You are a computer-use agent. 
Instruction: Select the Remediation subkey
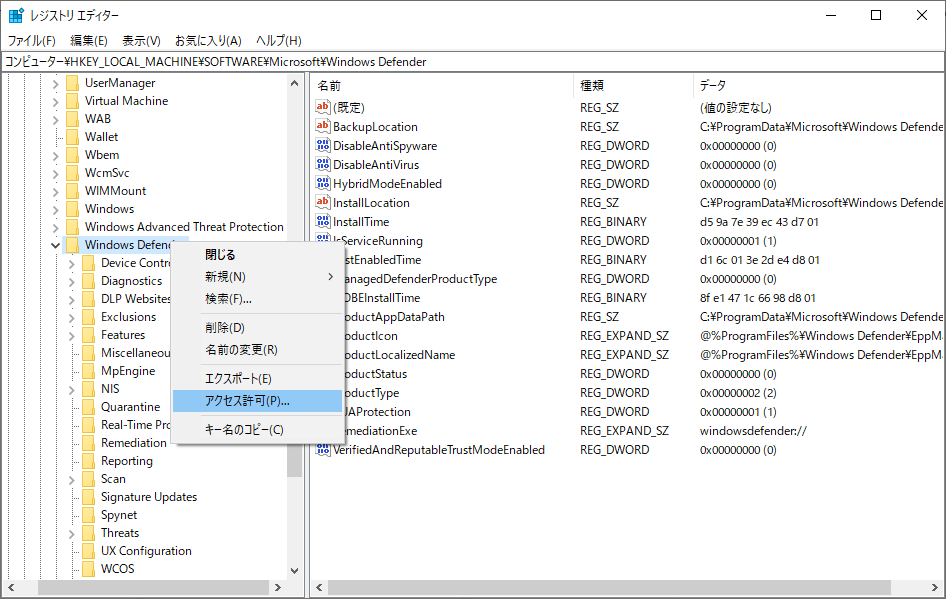pyautogui.click(x=134, y=443)
